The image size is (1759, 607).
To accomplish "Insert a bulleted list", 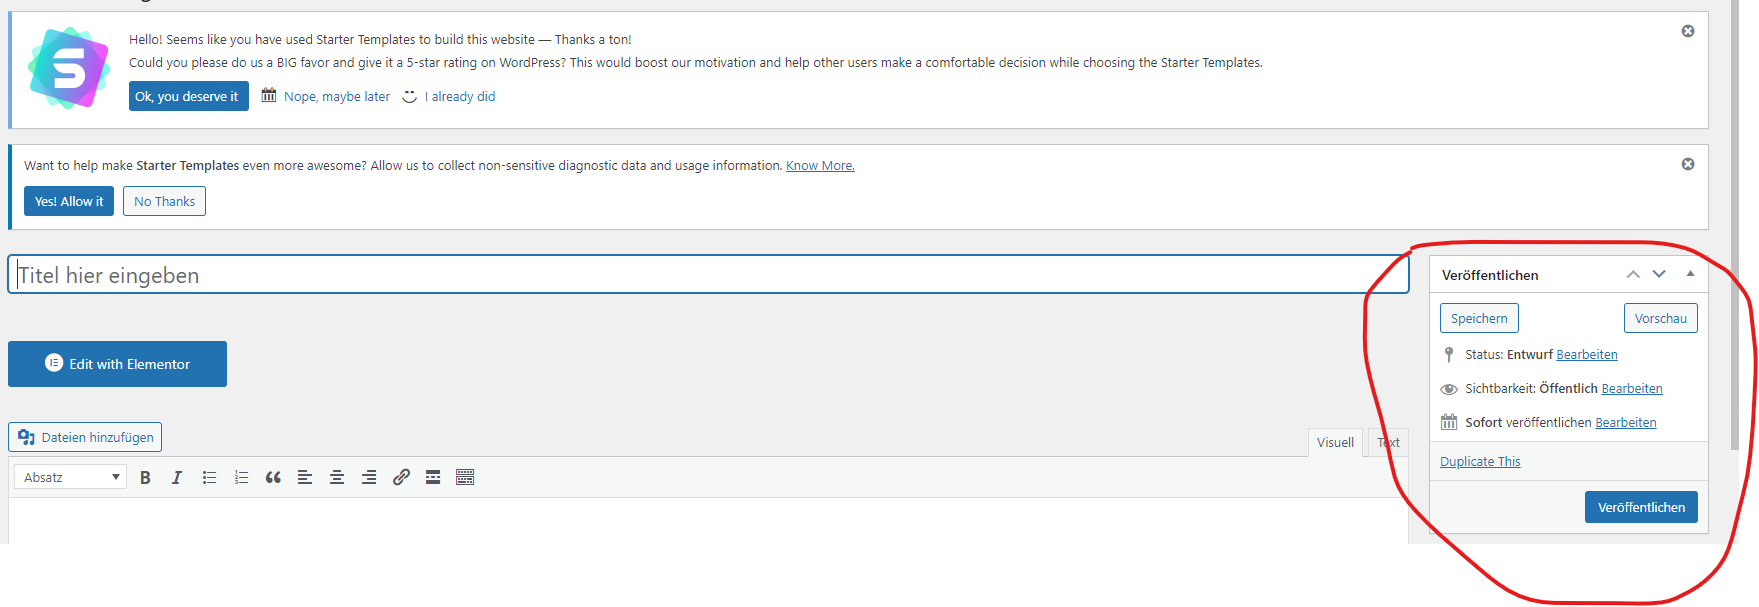I will pyautogui.click(x=209, y=478).
